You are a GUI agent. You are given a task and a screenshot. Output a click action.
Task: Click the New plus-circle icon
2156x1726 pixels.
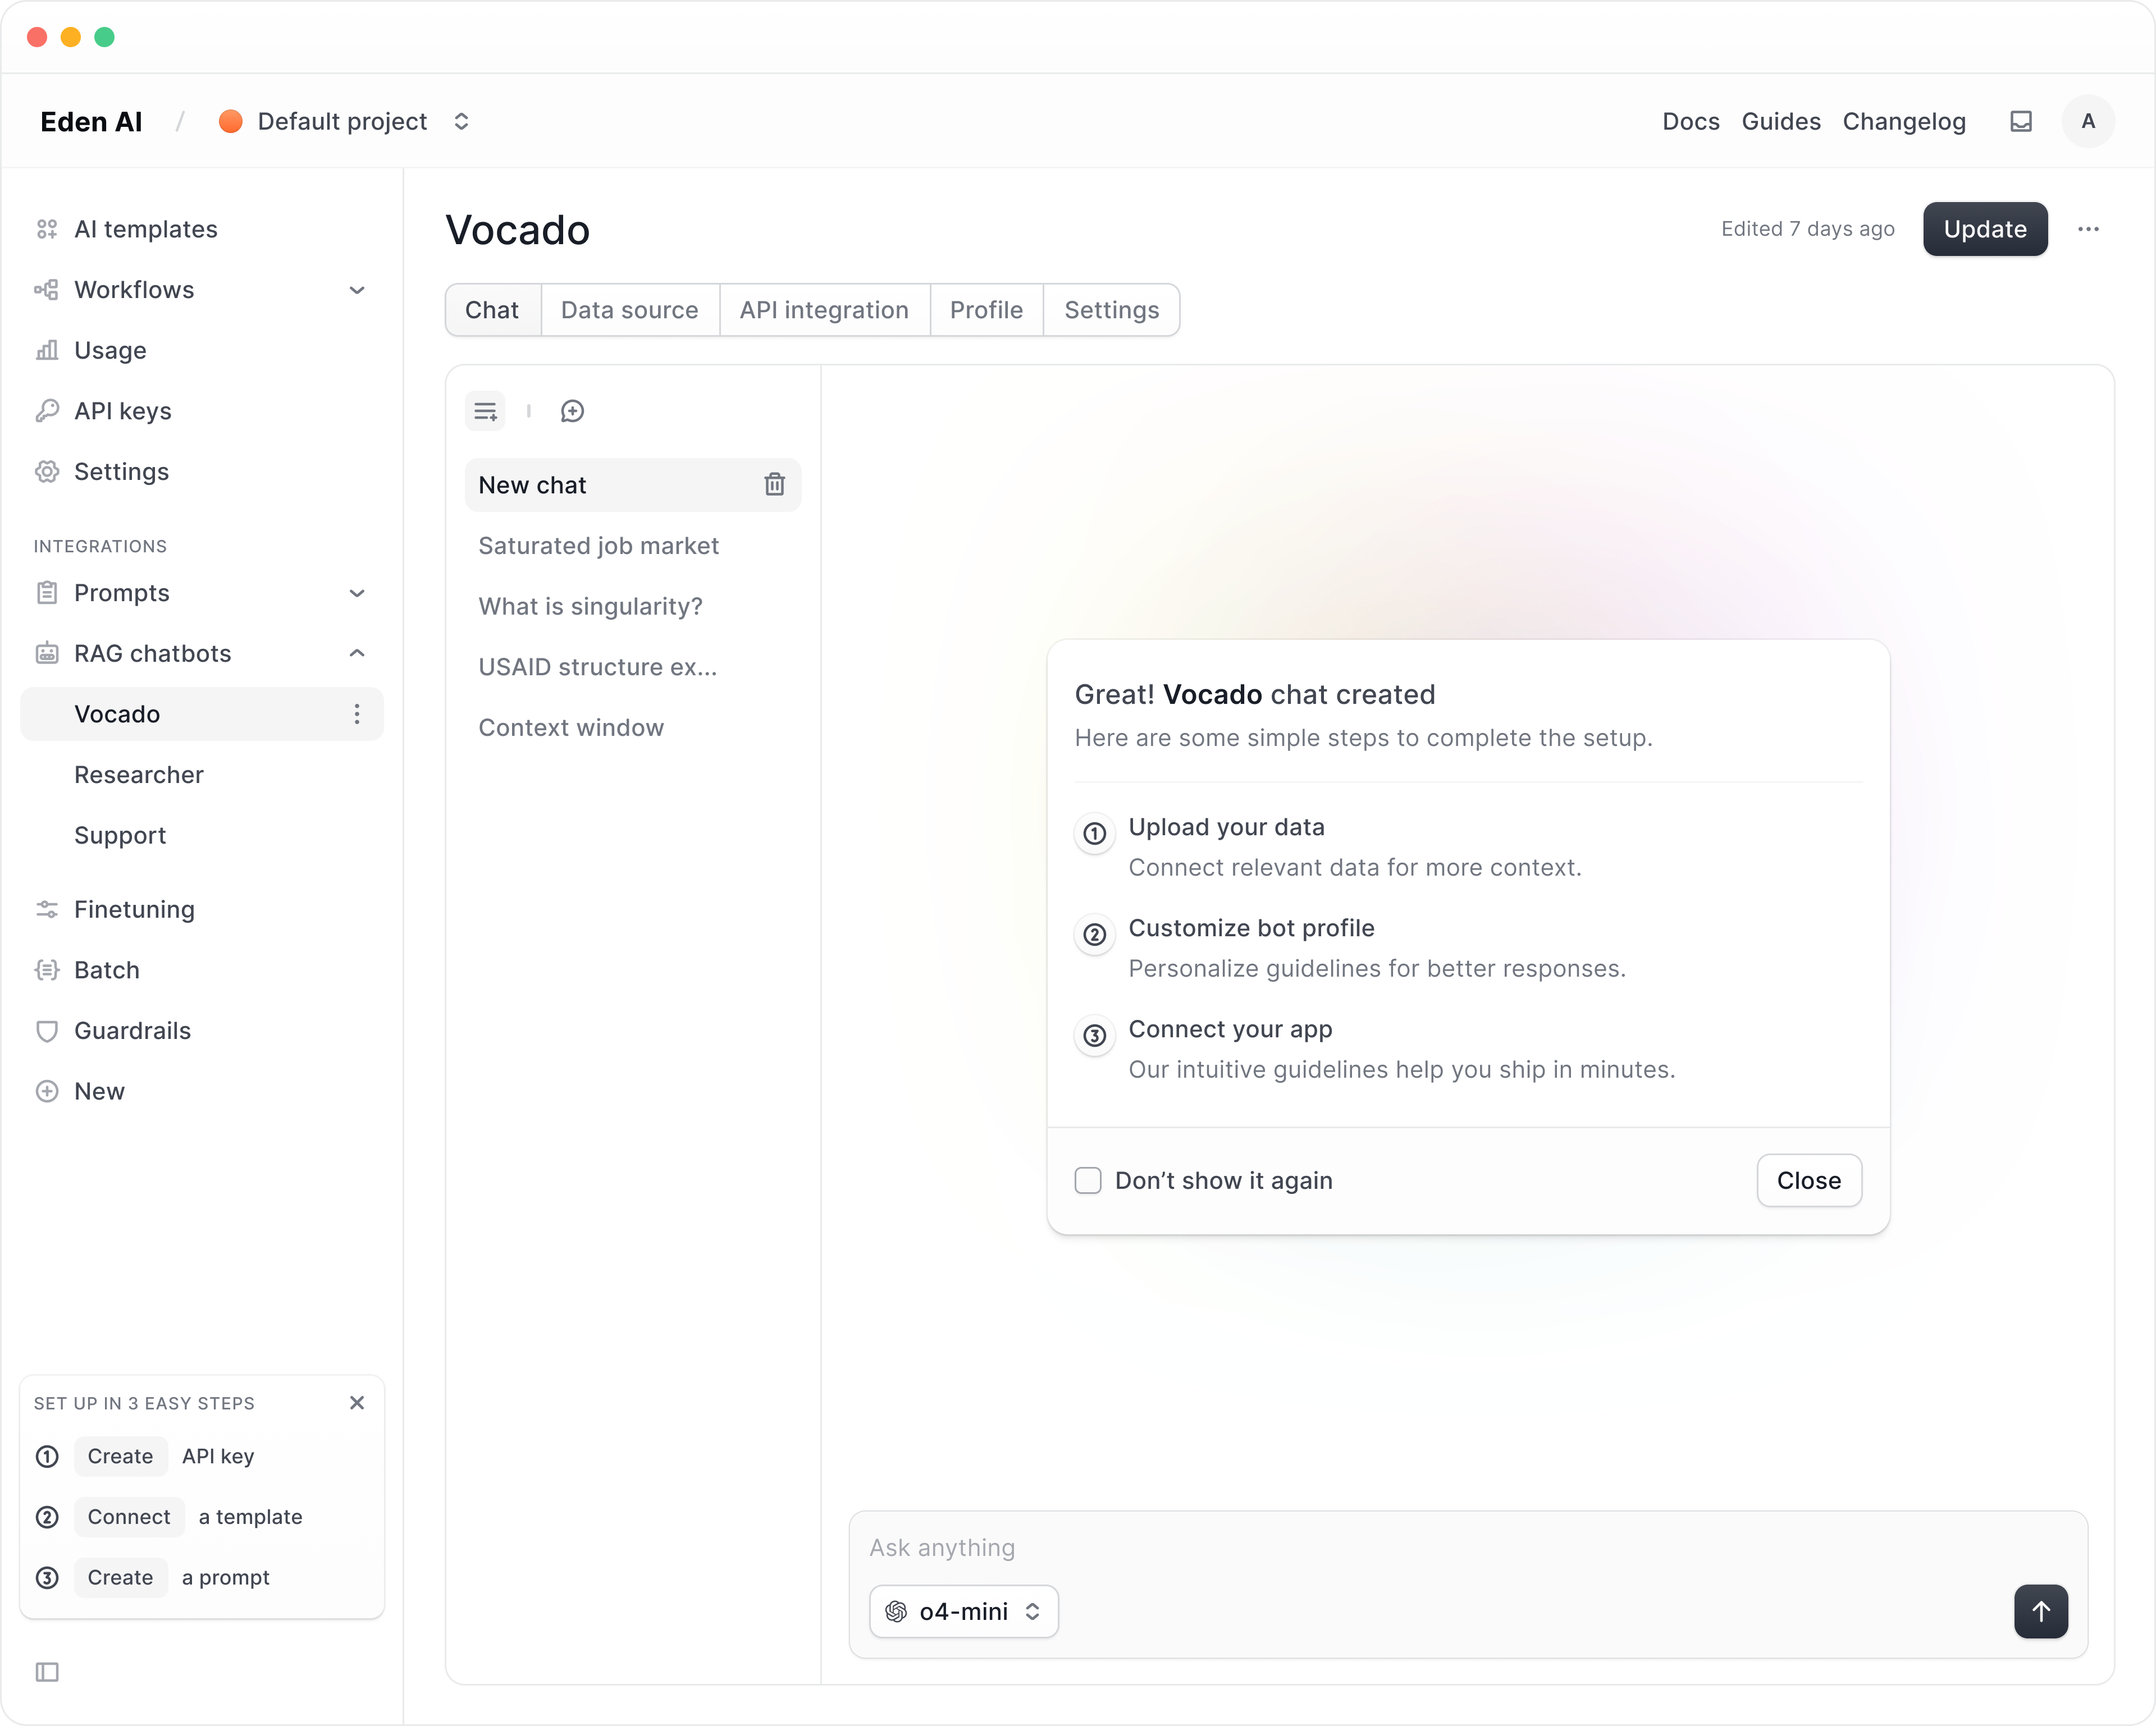[47, 1091]
